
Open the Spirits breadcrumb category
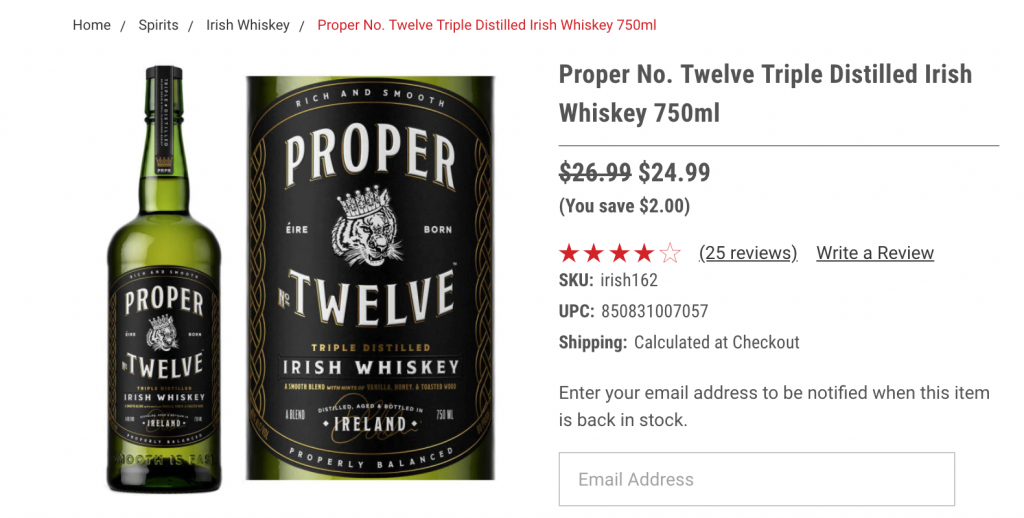pyautogui.click(x=159, y=25)
